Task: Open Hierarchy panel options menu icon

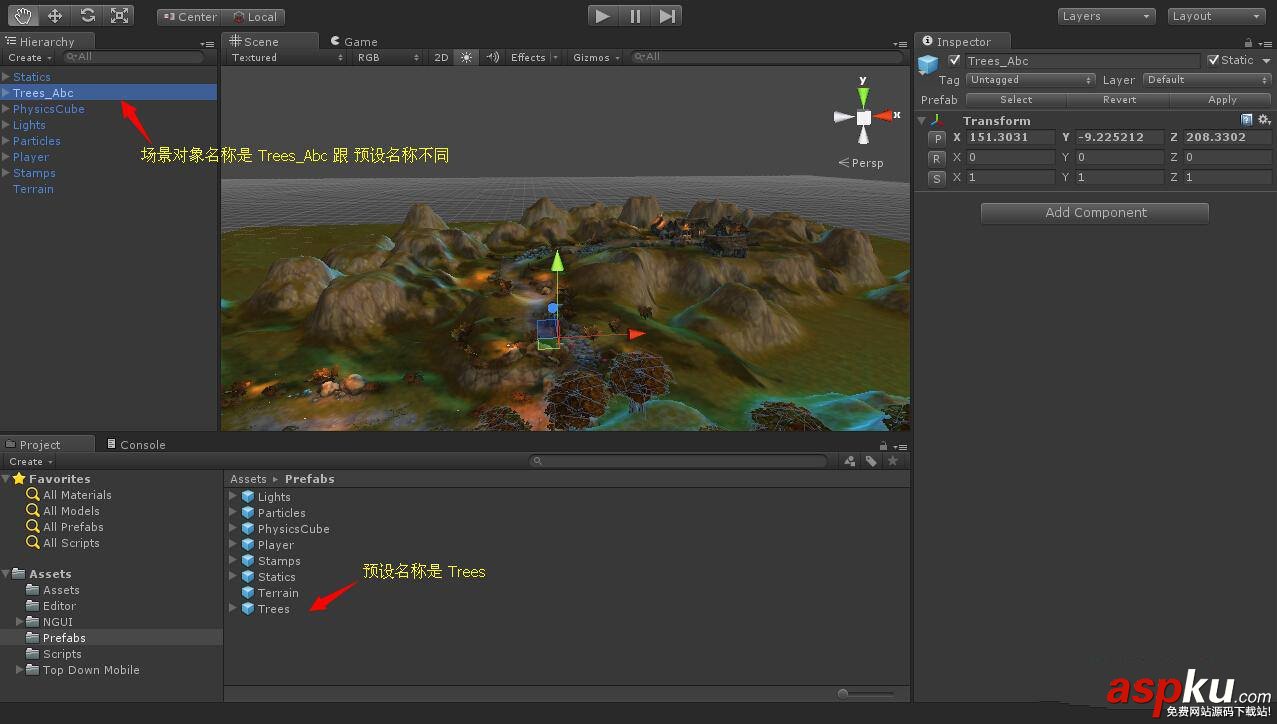Action: (x=206, y=43)
